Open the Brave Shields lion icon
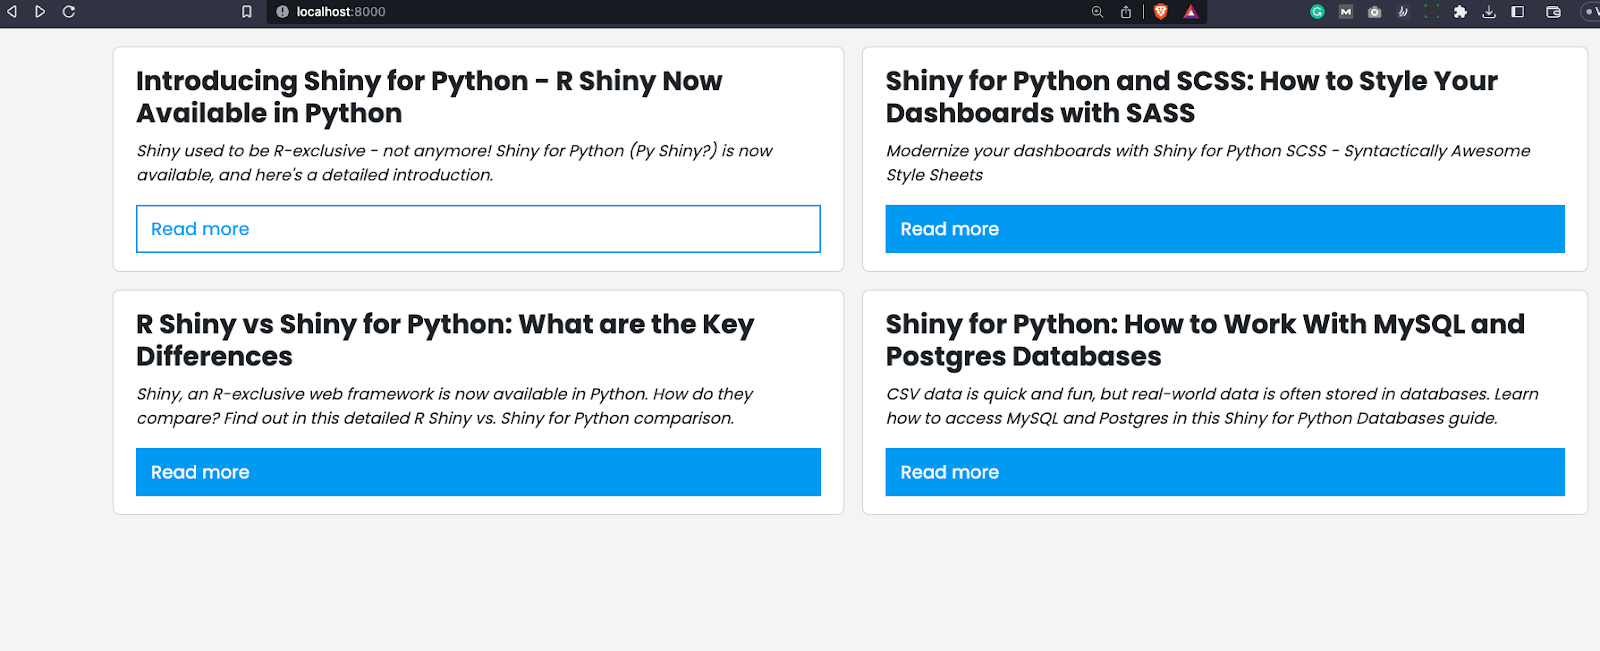 click(1161, 12)
